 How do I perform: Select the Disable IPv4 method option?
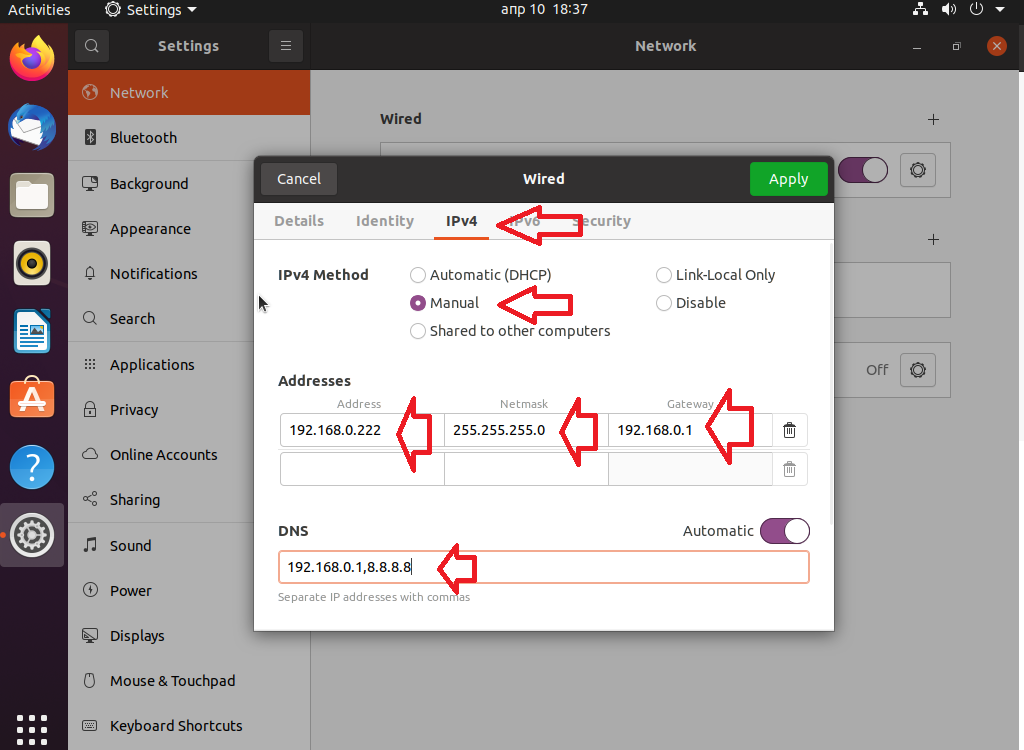point(664,303)
